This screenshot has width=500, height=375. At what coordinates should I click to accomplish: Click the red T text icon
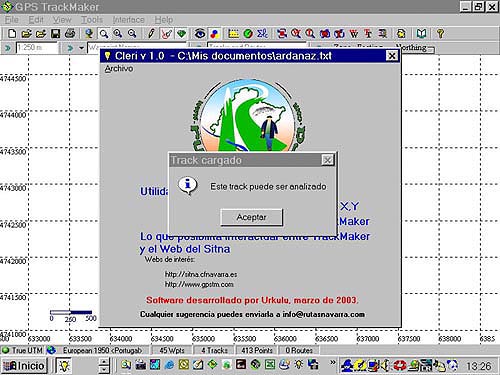368,34
